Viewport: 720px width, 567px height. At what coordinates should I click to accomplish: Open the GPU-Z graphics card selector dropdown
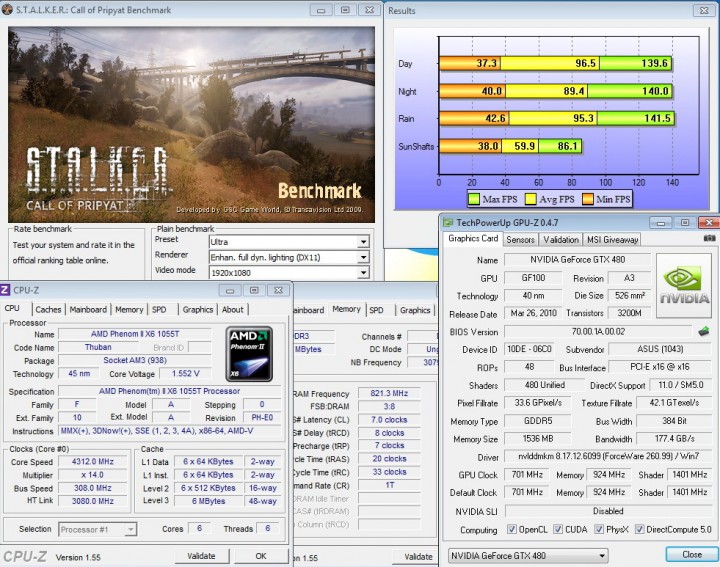[x=528, y=556]
